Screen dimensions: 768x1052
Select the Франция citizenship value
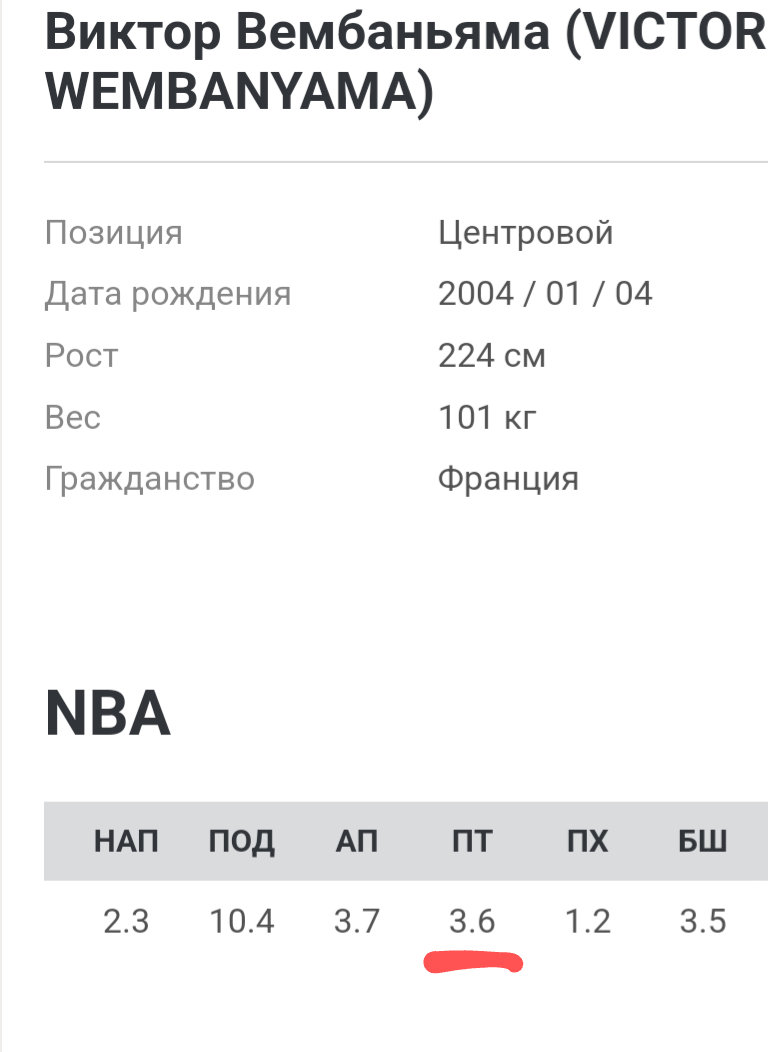(508, 479)
